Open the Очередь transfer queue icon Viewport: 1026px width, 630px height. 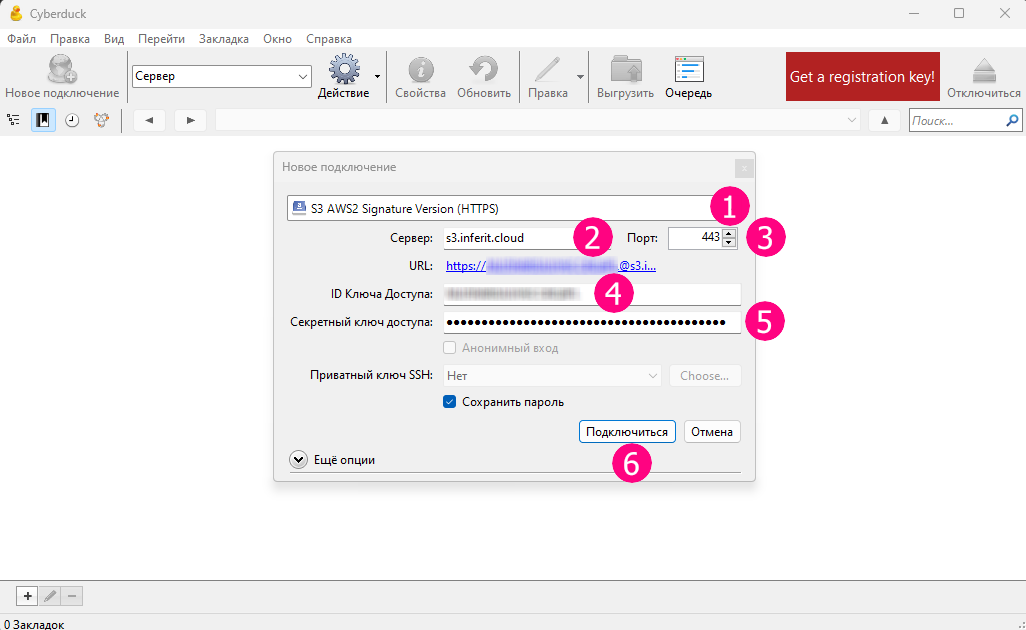689,69
